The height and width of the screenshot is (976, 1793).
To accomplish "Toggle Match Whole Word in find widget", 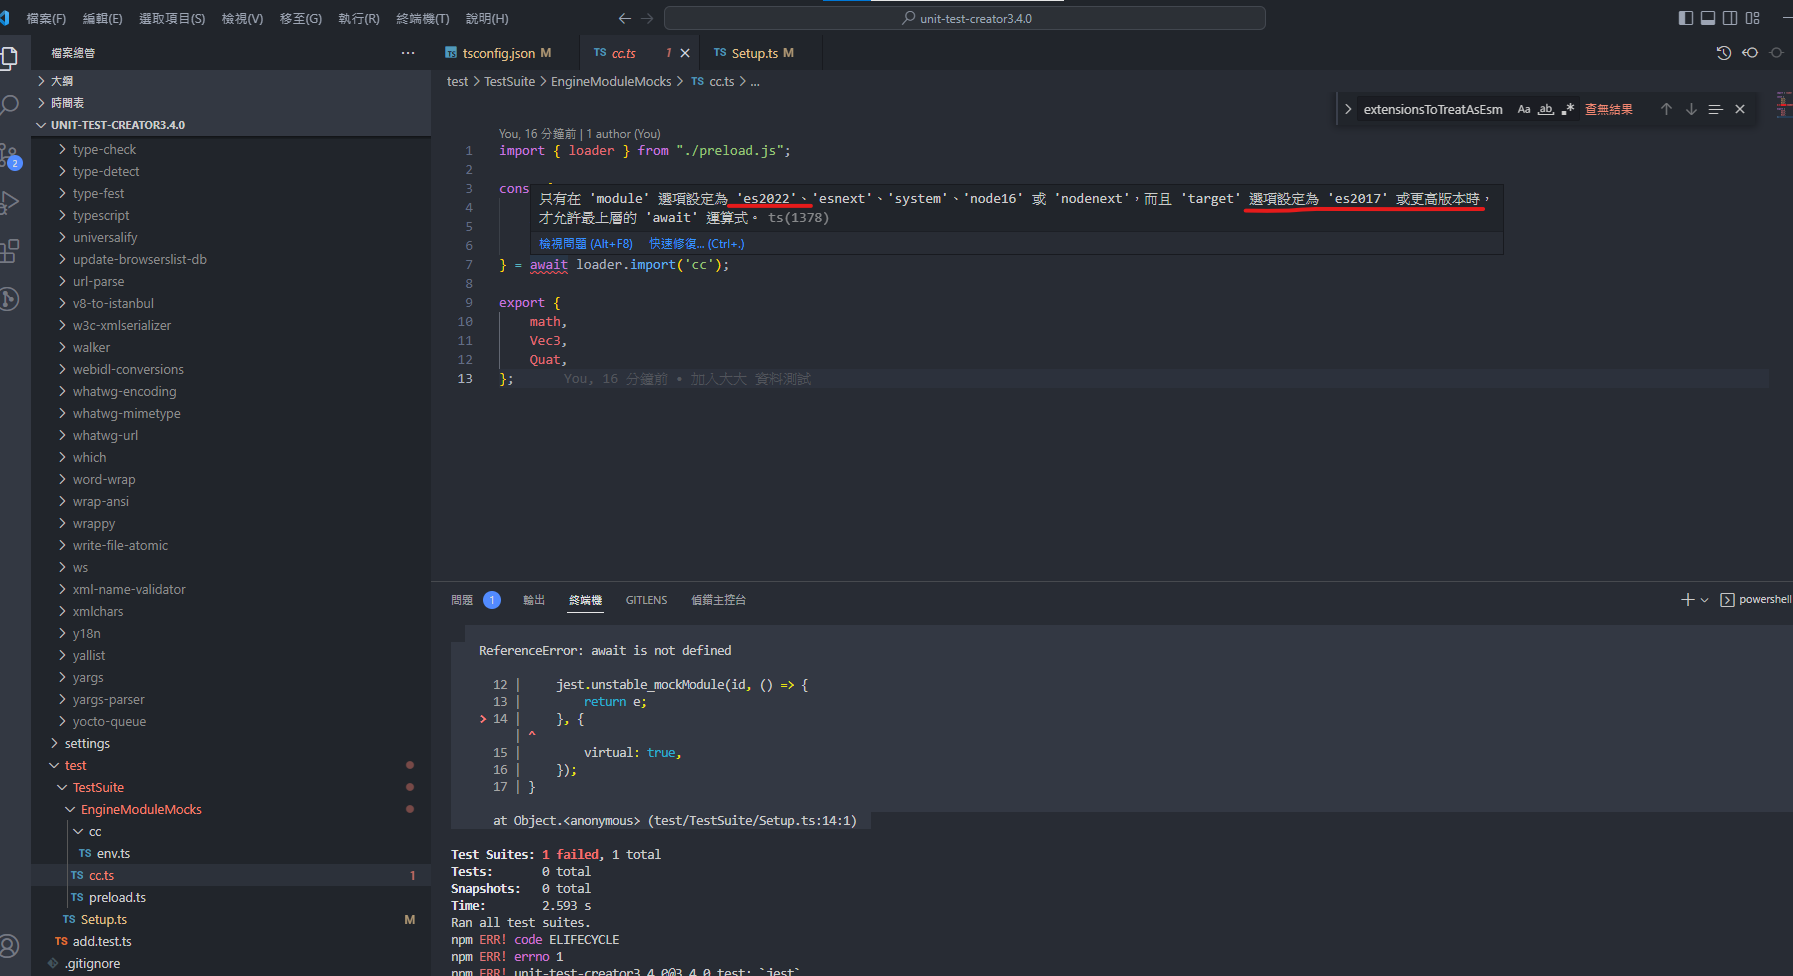I will [1546, 109].
